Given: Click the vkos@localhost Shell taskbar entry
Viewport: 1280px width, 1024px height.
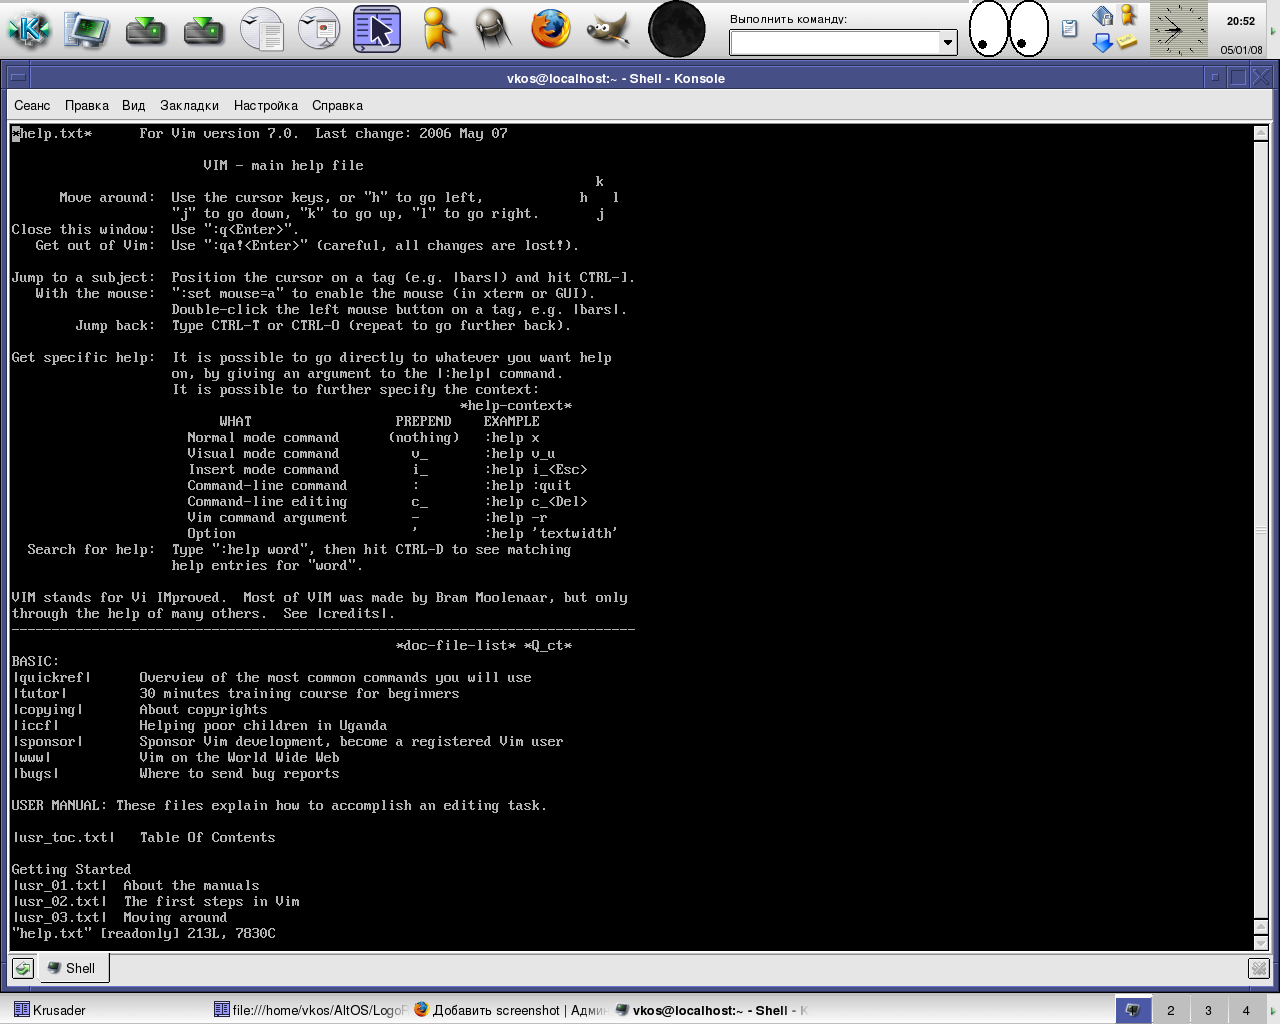Looking at the screenshot, I should tap(711, 1010).
